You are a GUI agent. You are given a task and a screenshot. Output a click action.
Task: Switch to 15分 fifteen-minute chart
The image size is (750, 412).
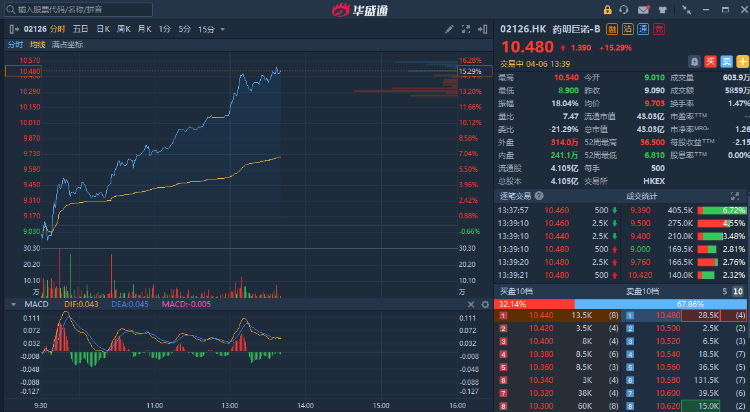(206, 29)
